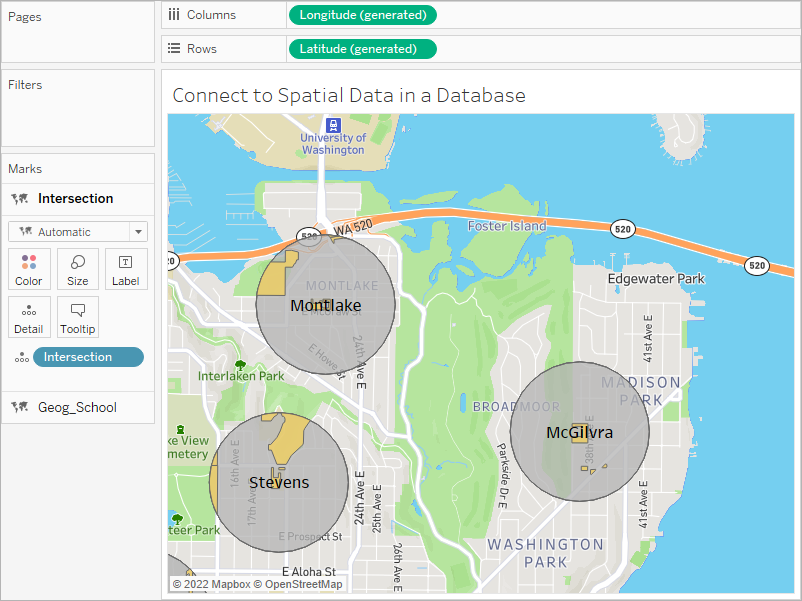This screenshot has height=601, width=802.
Task: Click the map icon on the Intersection card header
Action: (x=18, y=199)
